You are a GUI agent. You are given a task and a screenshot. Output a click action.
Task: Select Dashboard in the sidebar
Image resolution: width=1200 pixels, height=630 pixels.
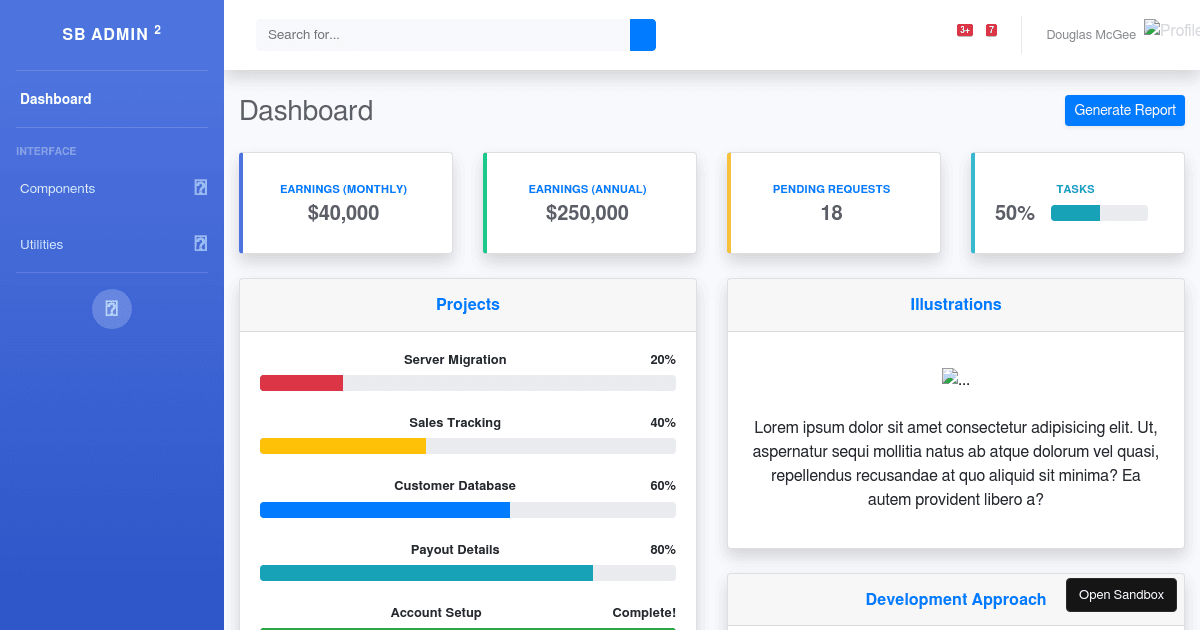(x=56, y=99)
